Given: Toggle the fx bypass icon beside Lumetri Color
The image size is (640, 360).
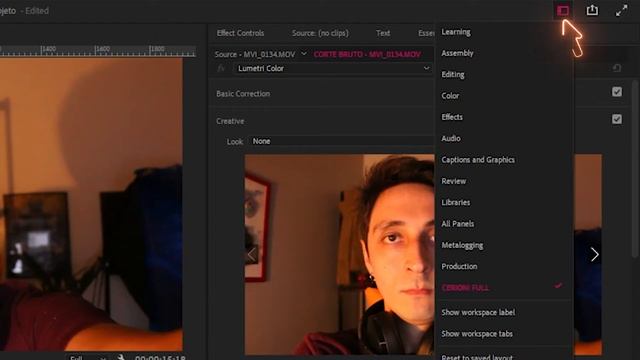Looking at the screenshot, I should point(221,69).
